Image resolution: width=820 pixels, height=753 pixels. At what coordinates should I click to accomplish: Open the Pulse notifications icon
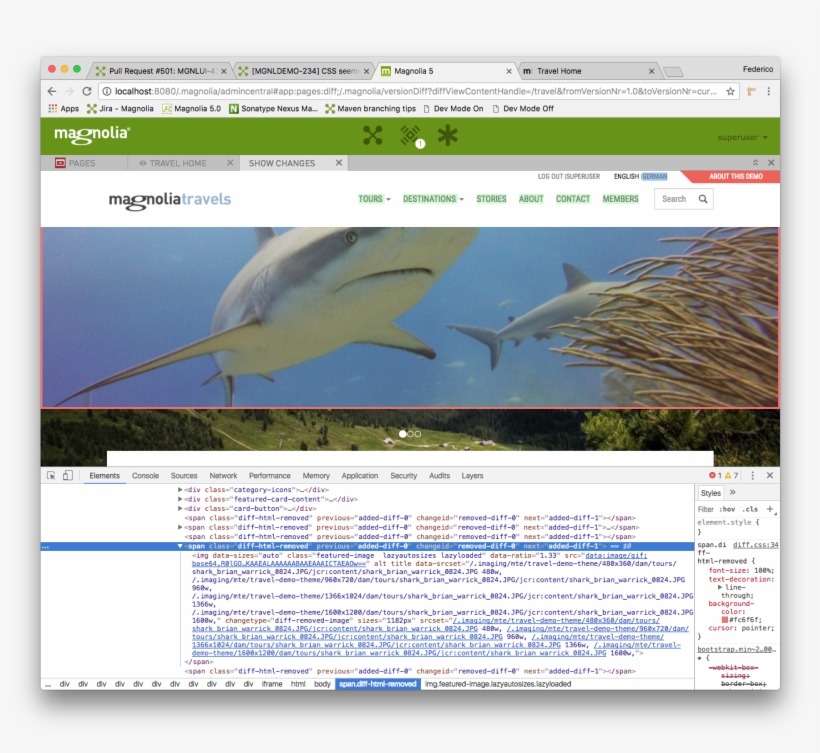click(410, 136)
